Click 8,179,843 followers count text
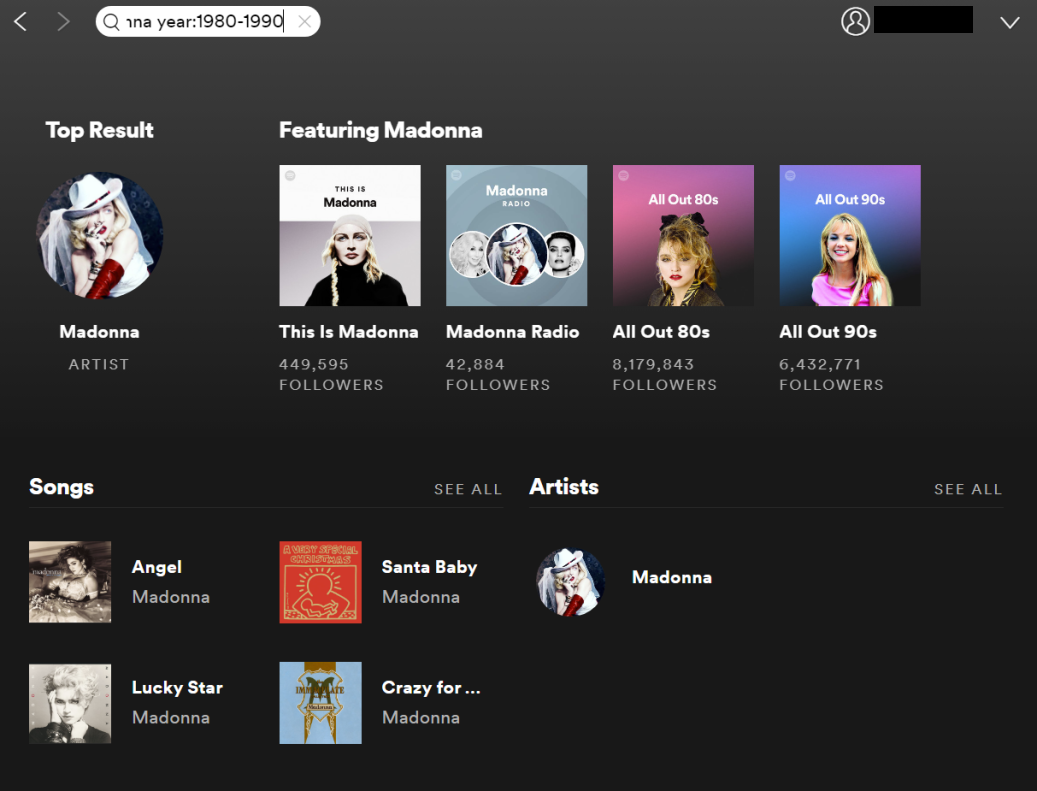The width and height of the screenshot is (1037, 791). point(653,364)
